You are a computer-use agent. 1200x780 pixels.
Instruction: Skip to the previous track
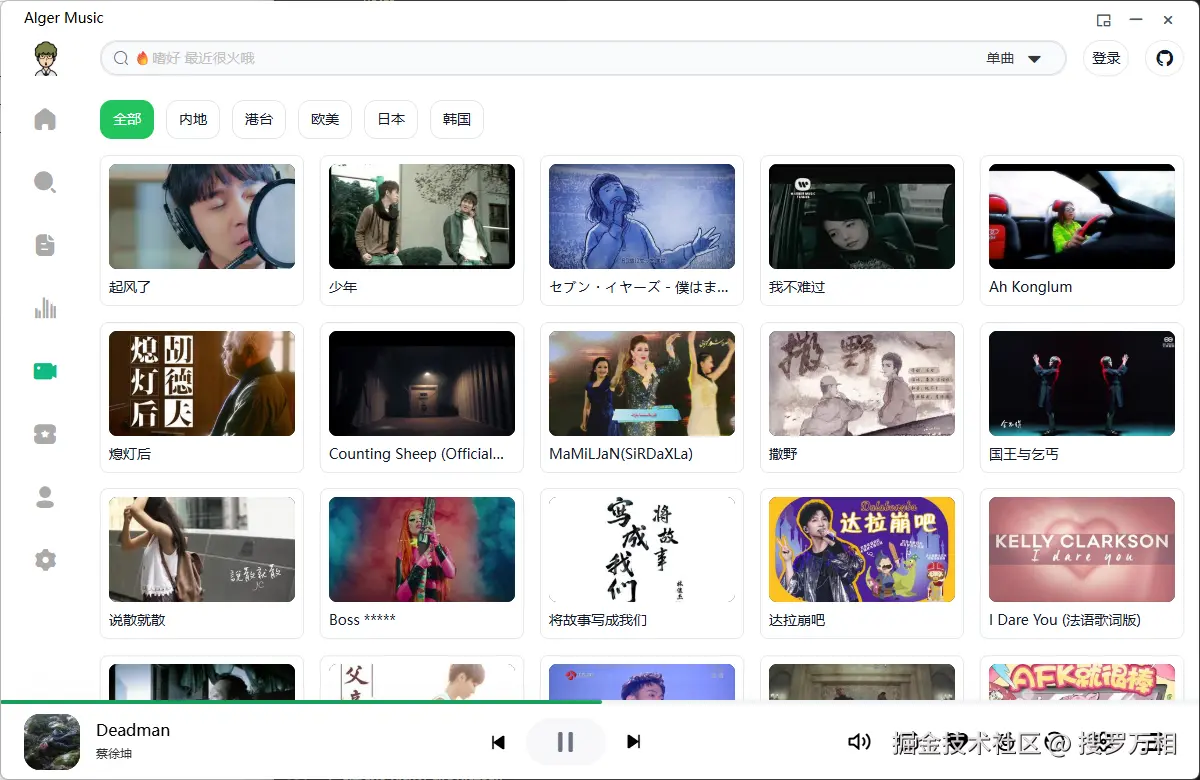[498, 742]
